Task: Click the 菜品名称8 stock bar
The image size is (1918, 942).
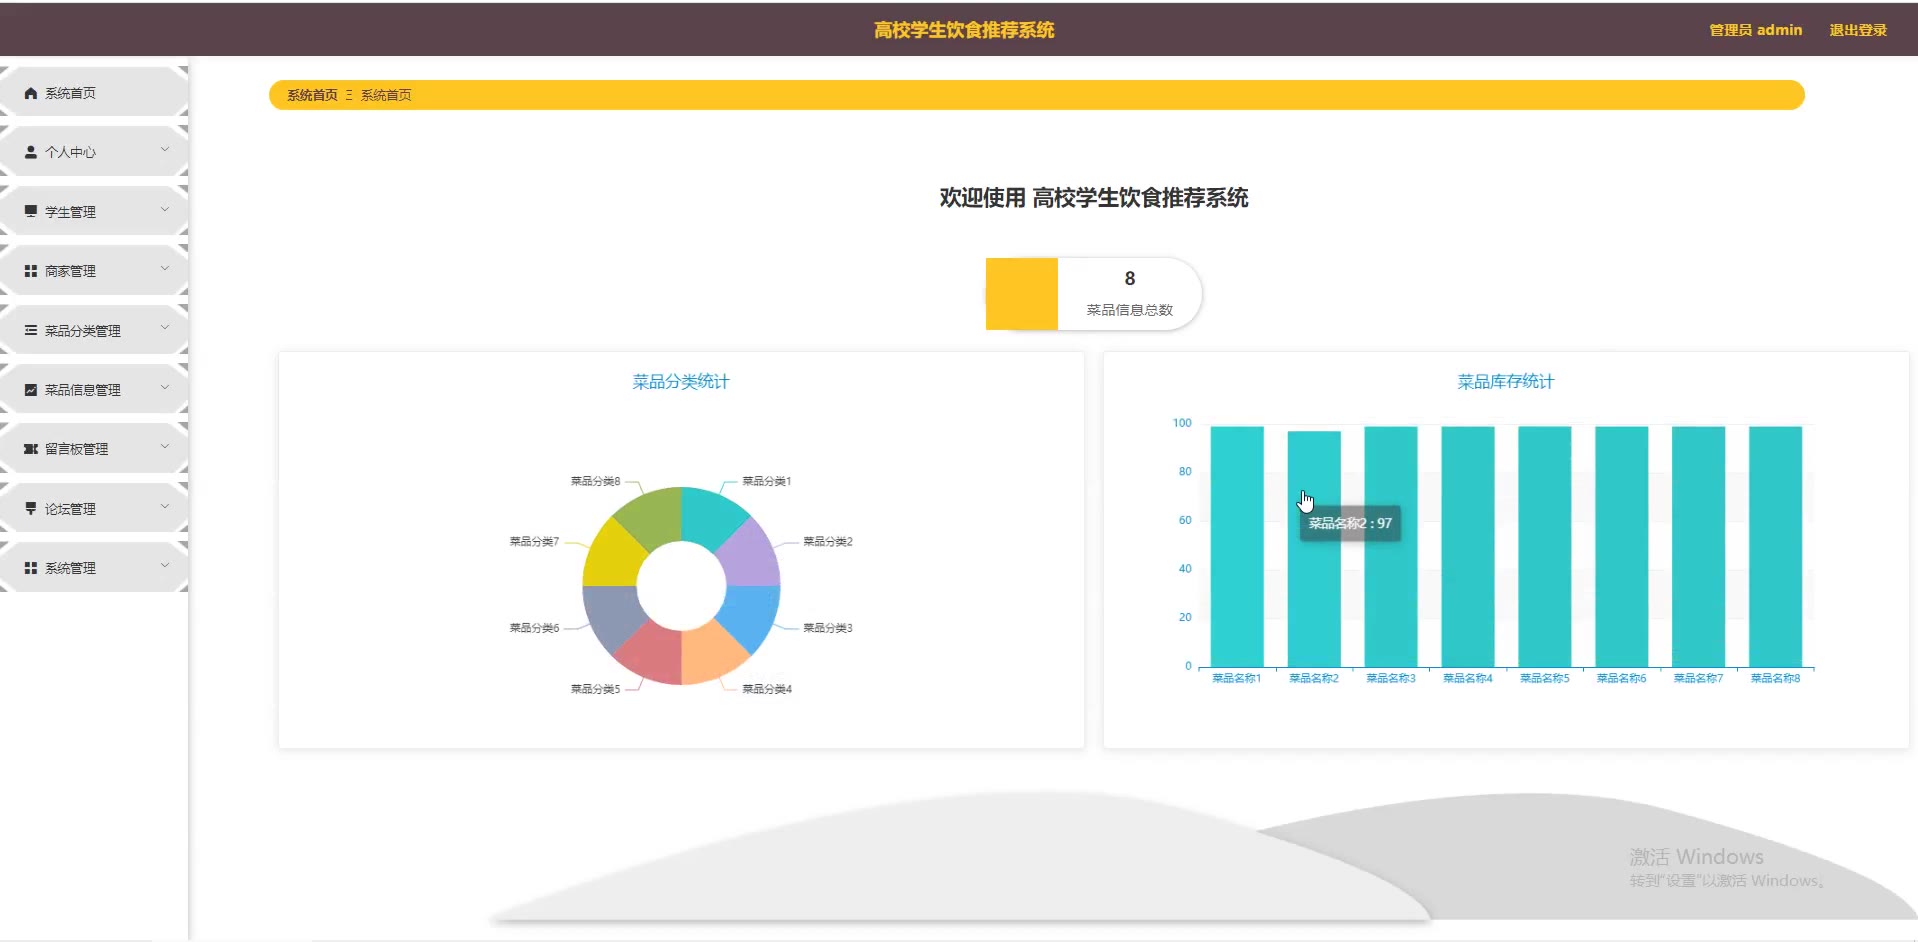Action: tap(1776, 547)
